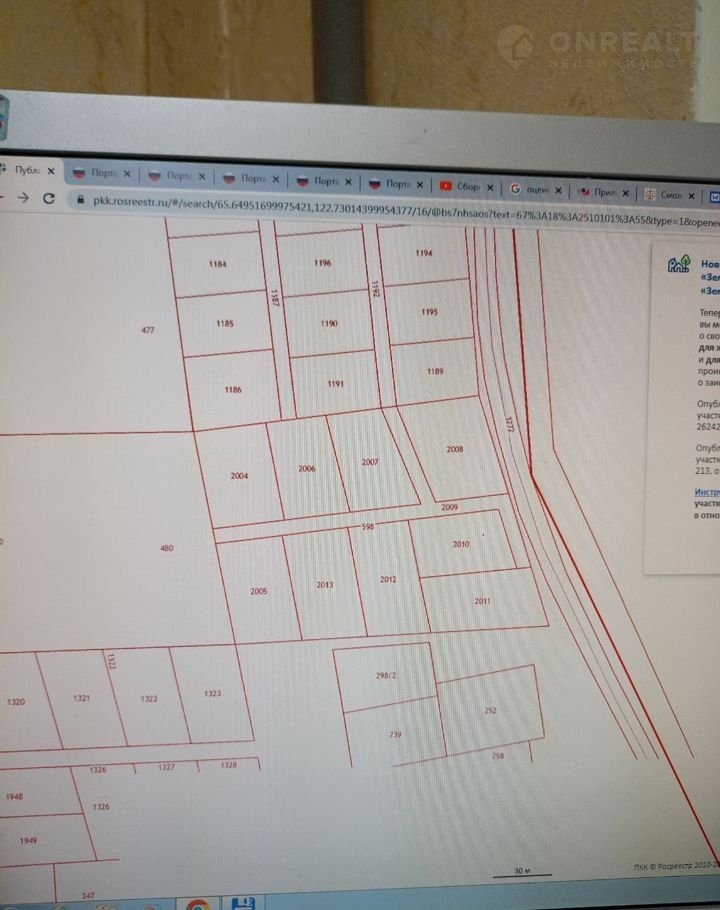Select the first 'Публ' tab
Screen dimensions: 720x910
pyautogui.click(x=25, y=171)
